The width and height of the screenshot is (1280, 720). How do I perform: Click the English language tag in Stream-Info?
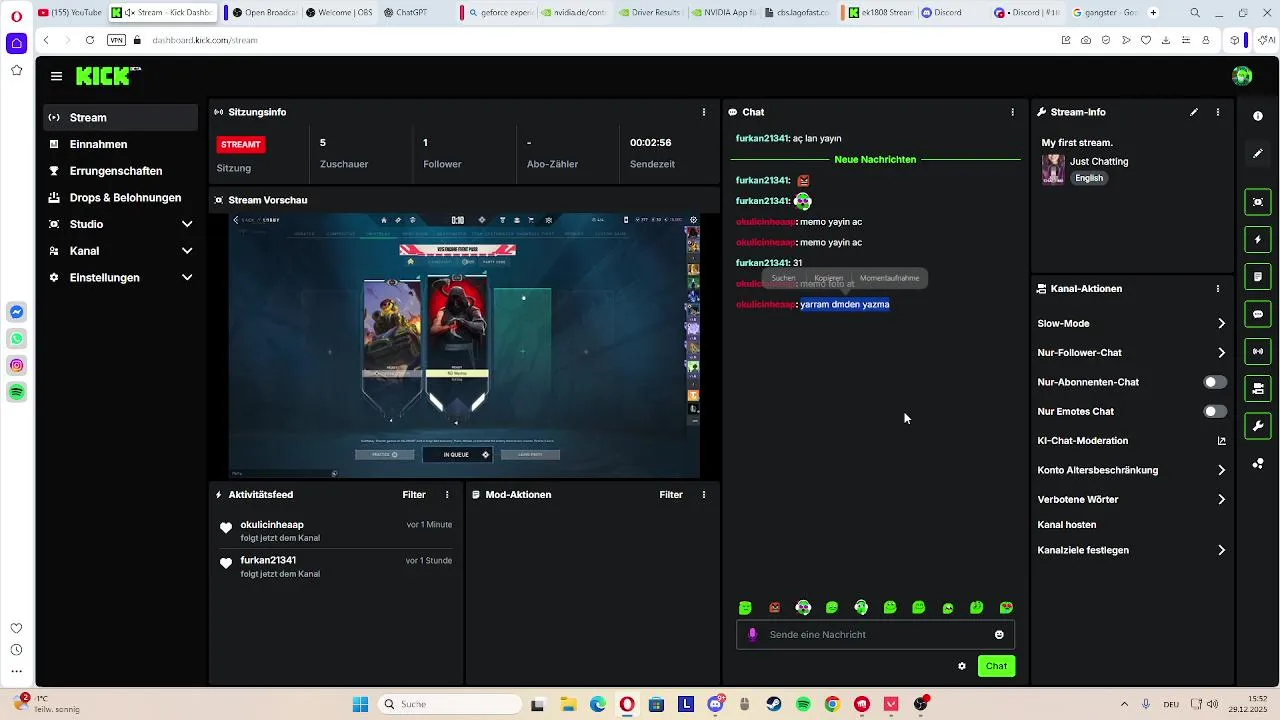[1089, 178]
